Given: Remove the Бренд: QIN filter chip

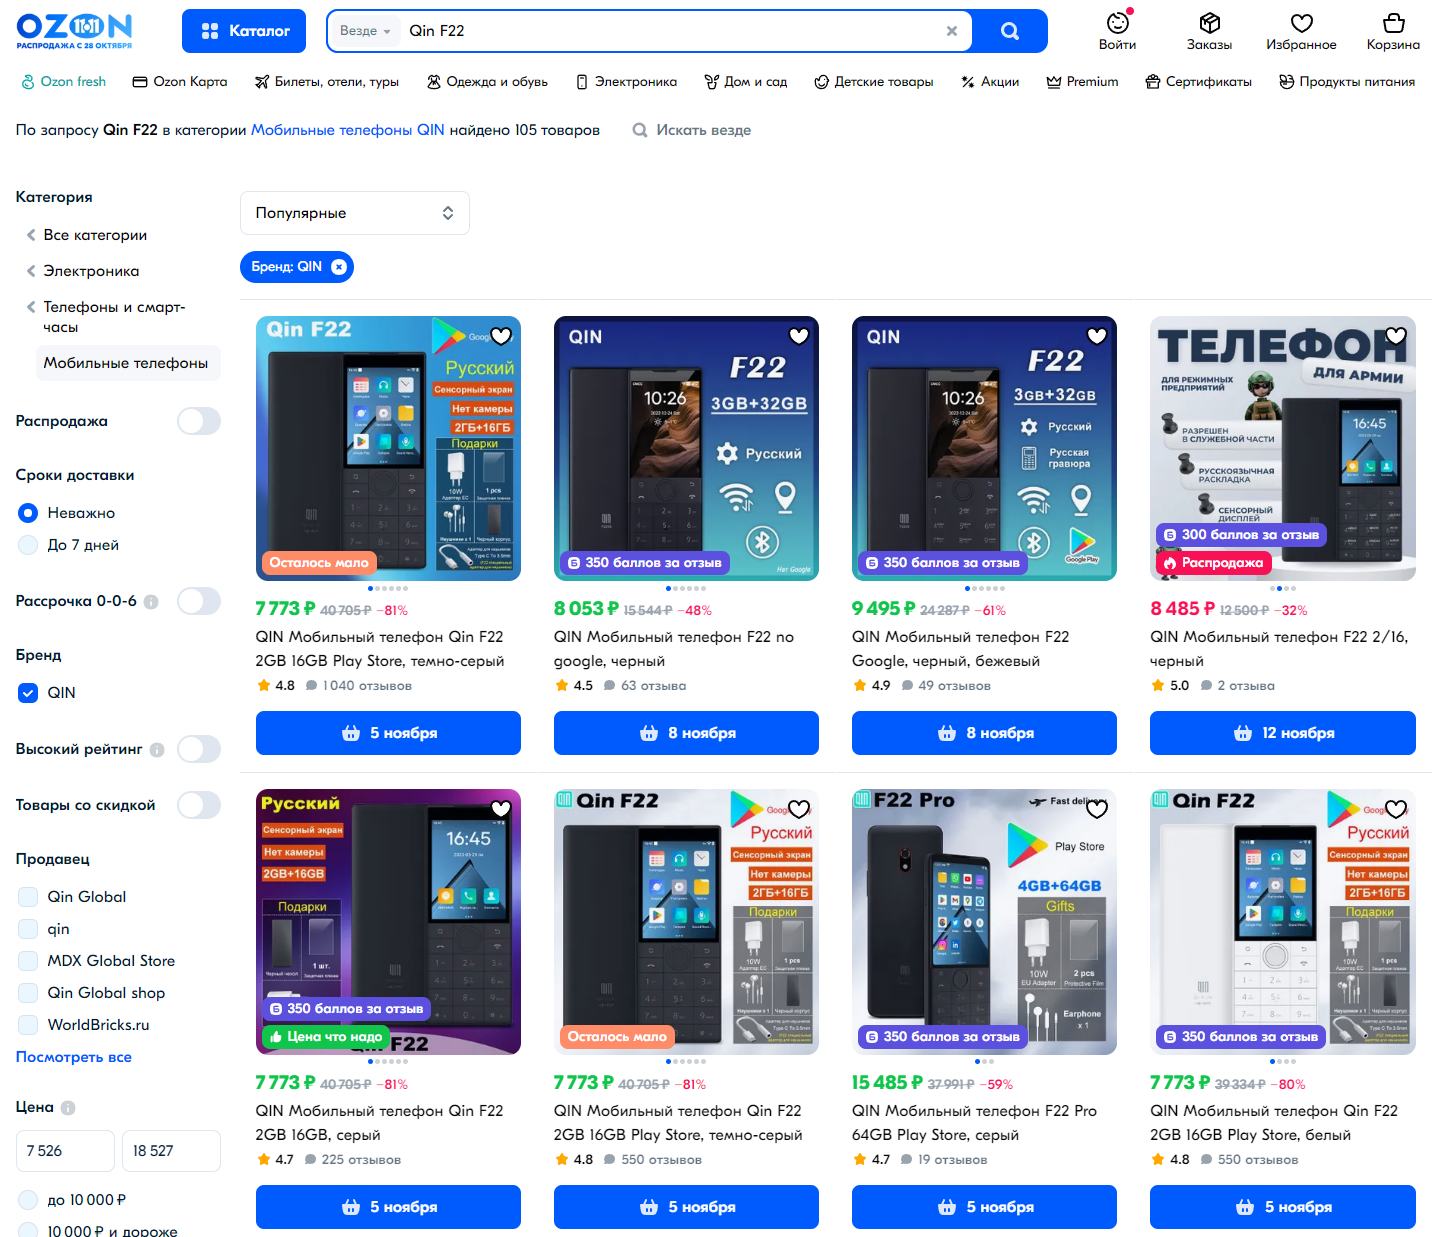Looking at the screenshot, I should [339, 267].
